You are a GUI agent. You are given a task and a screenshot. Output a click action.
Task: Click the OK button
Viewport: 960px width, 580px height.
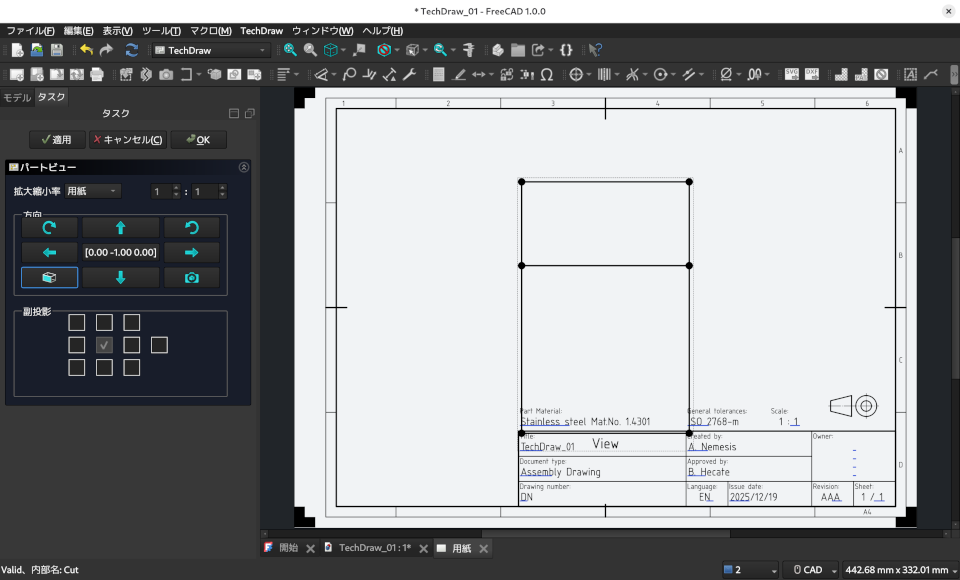(x=198, y=139)
